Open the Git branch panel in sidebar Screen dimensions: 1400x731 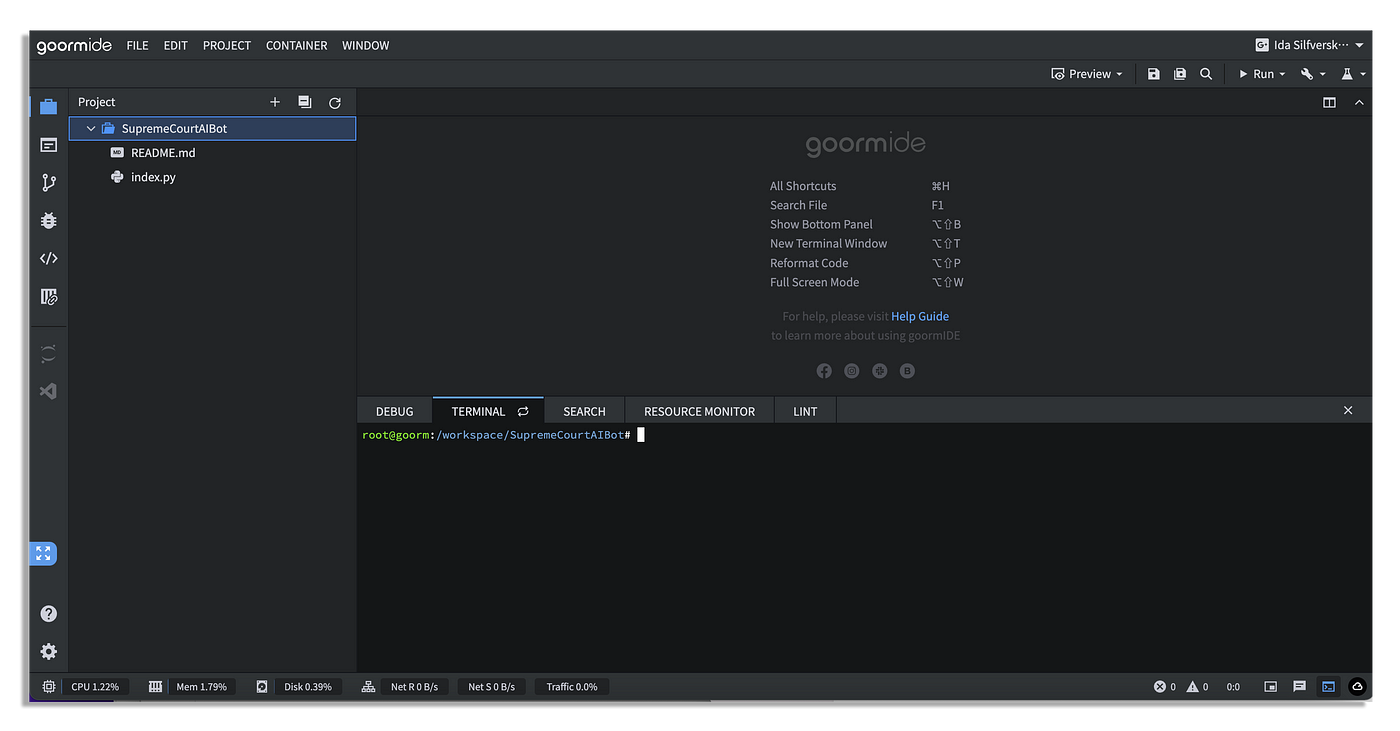click(48, 182)
